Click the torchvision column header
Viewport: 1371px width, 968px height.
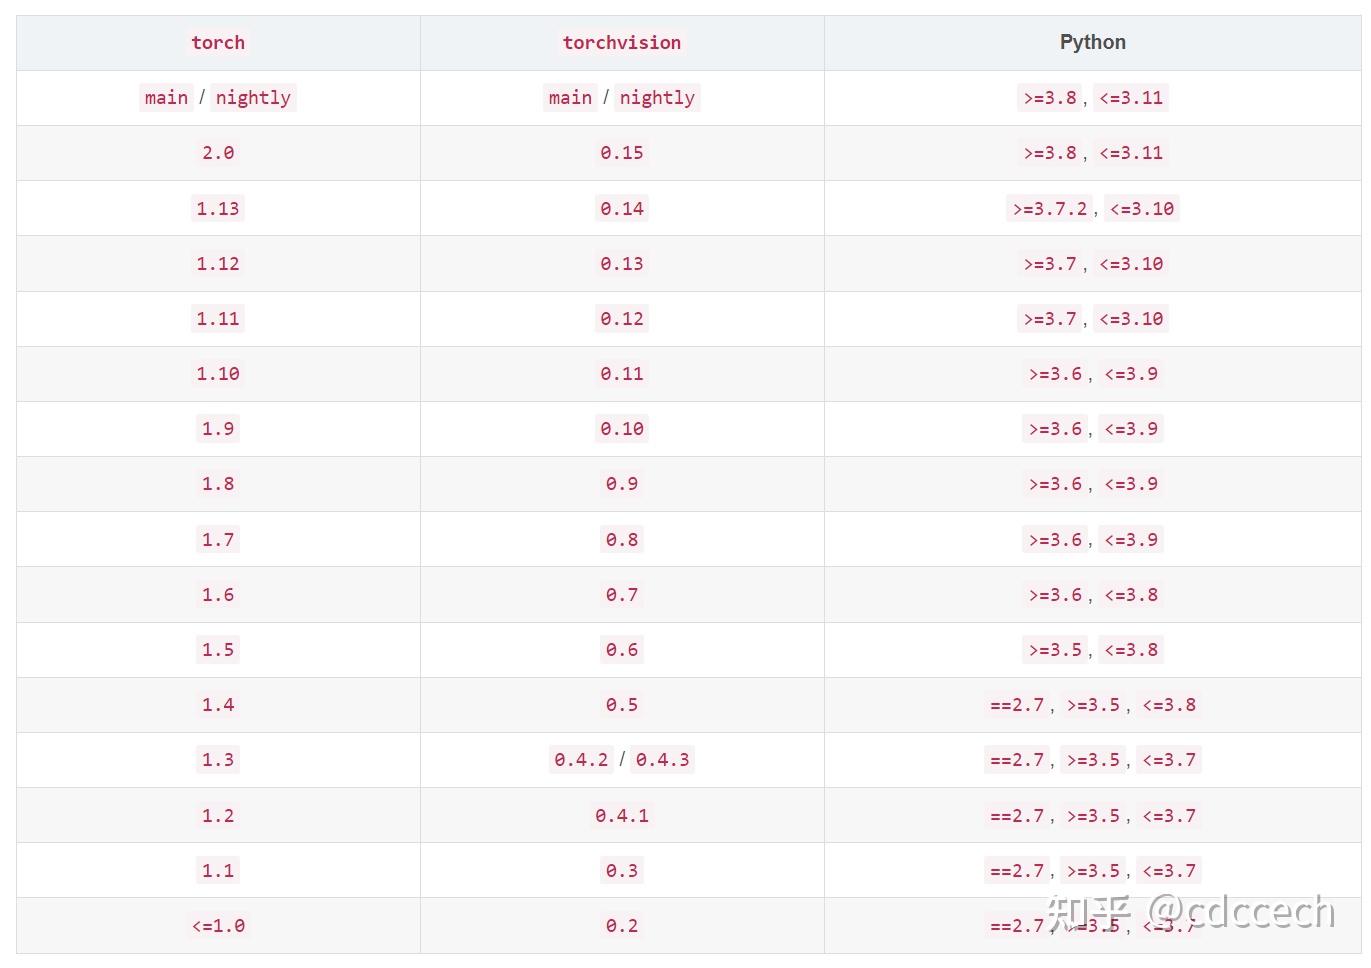point(621,42)
